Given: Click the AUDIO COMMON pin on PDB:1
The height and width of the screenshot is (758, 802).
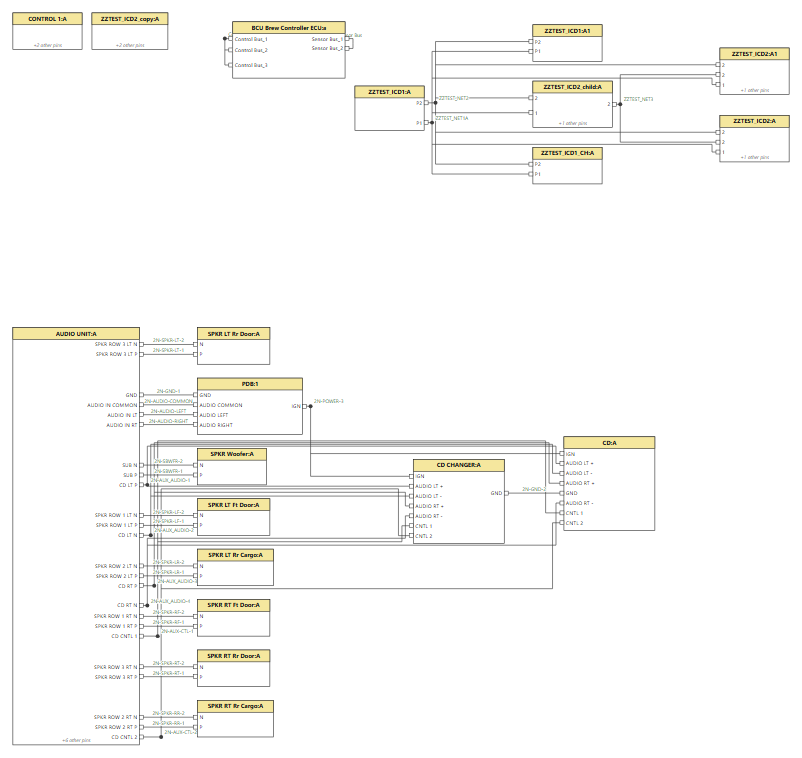Looking at the screenshot, I should tap(221, 405).
